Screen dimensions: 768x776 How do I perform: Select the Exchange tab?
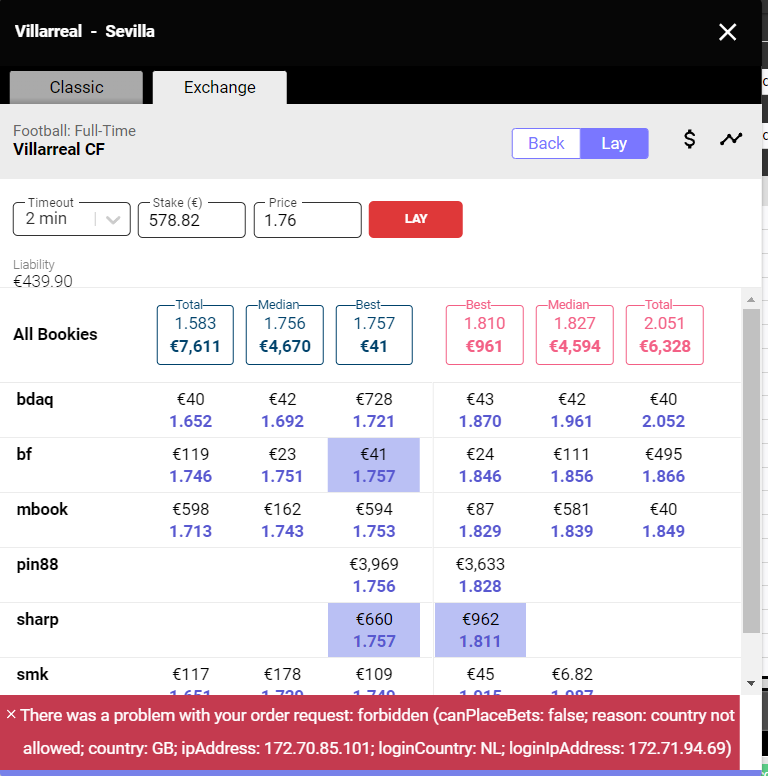[x=219, y=87]
